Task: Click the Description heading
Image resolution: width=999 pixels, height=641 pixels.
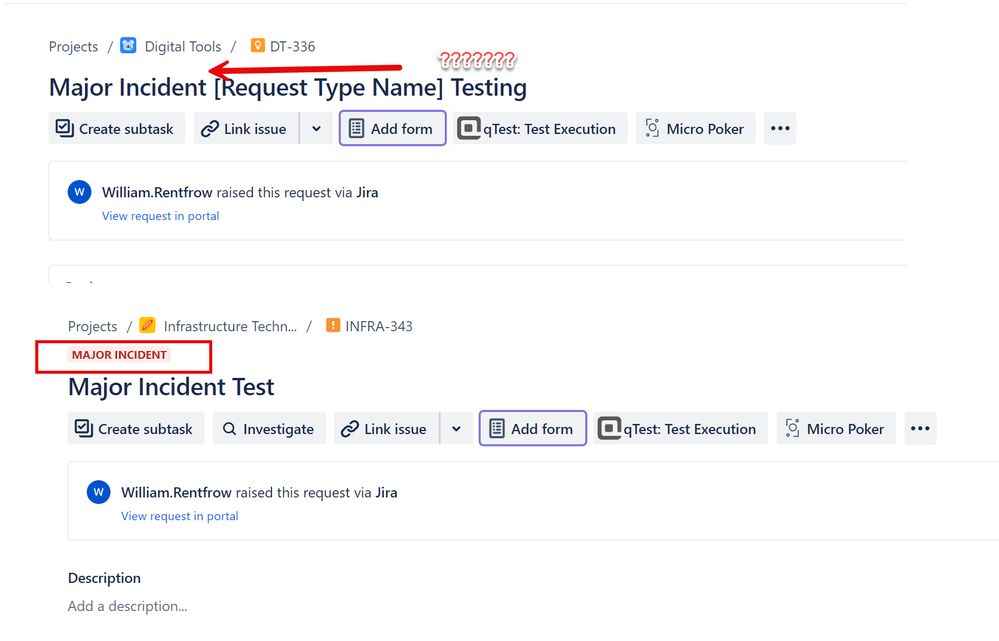Action: pos(104,578)
